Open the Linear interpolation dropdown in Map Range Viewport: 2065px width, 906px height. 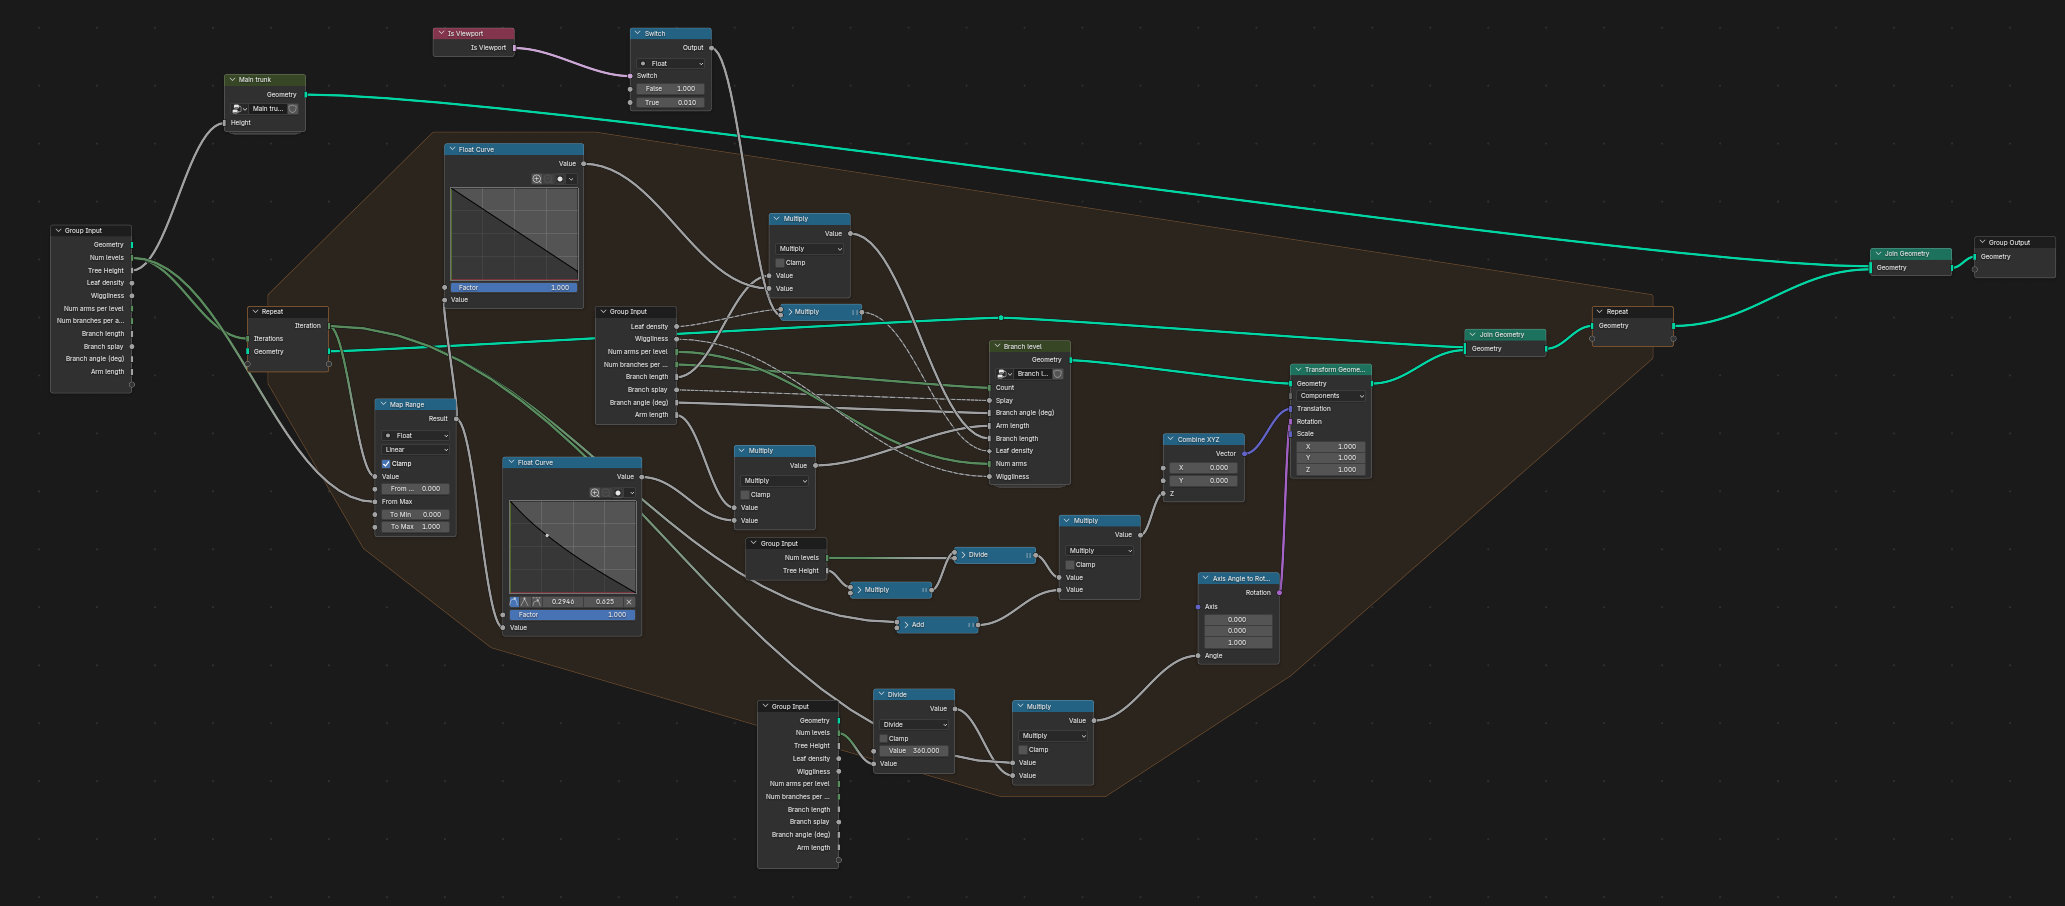[416, 450]
